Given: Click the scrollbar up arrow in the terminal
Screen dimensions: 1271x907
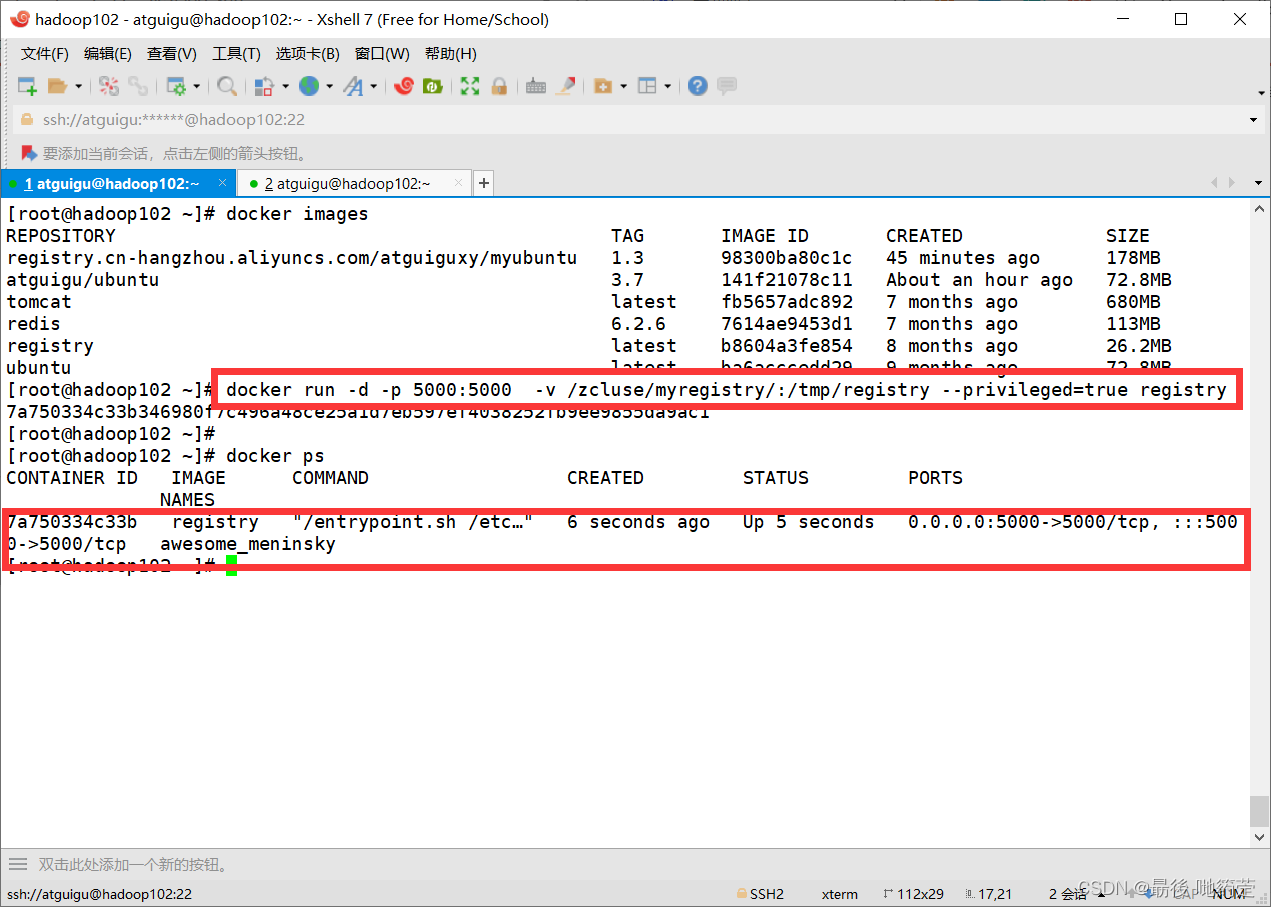Looking at the screenshot, I should pyautogui.click(x=1260, y=207).
